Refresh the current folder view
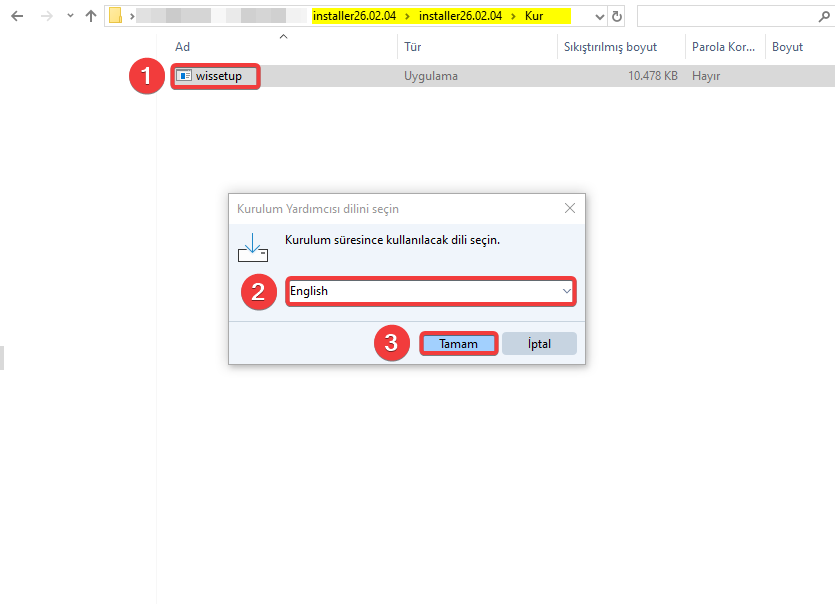The width and height of the screenshot is (835, 604). click(x=617, y=16)
